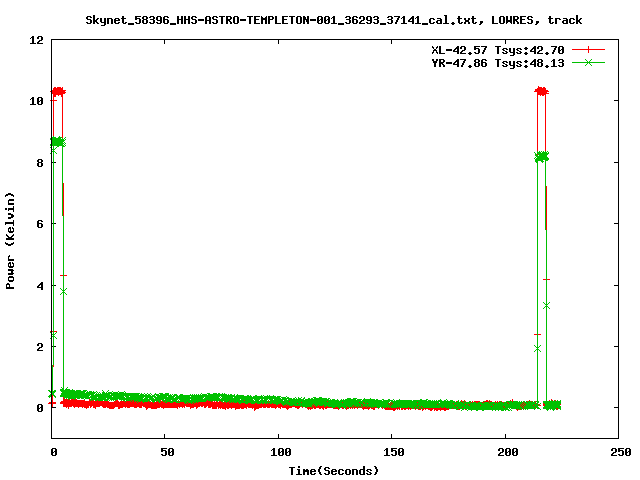Click the x-axis tick label 200
The image size is (640, 480).
pos(508,452)
